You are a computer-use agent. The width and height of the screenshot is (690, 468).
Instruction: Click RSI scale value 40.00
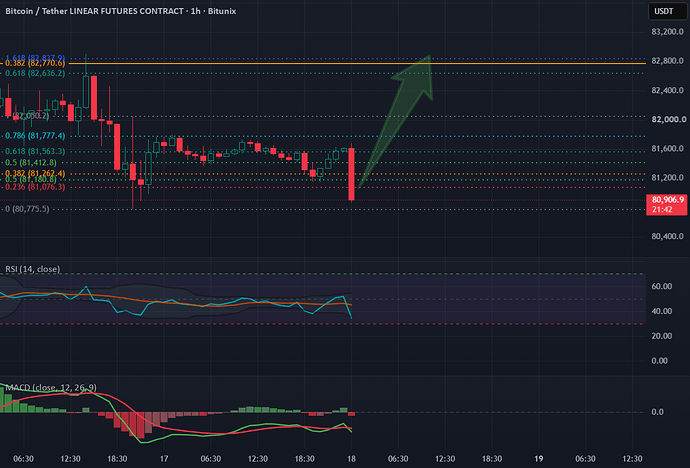pos(661,311)
